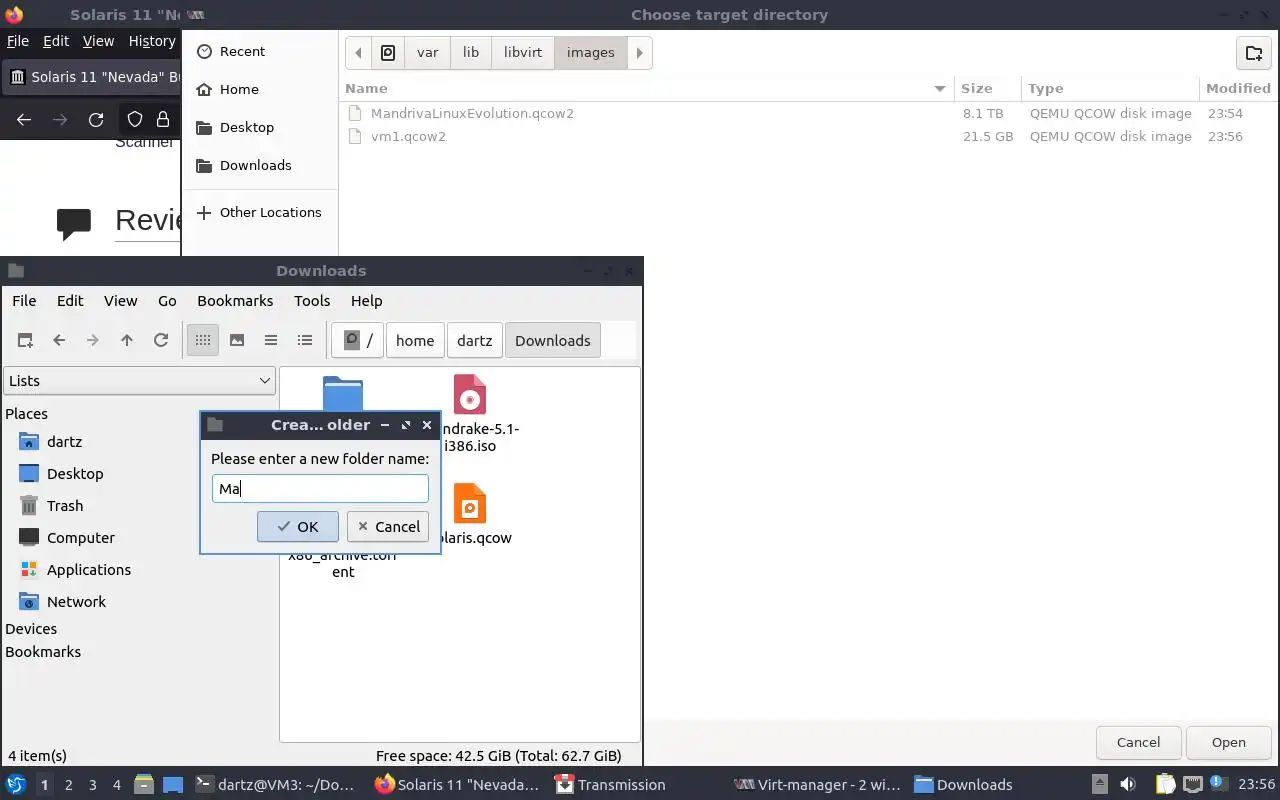Navigate to 'var' in chooser path
Image resolution: width=1280 pixels, height=800 pixels.
pyautogui.click(x=428, y=52)
